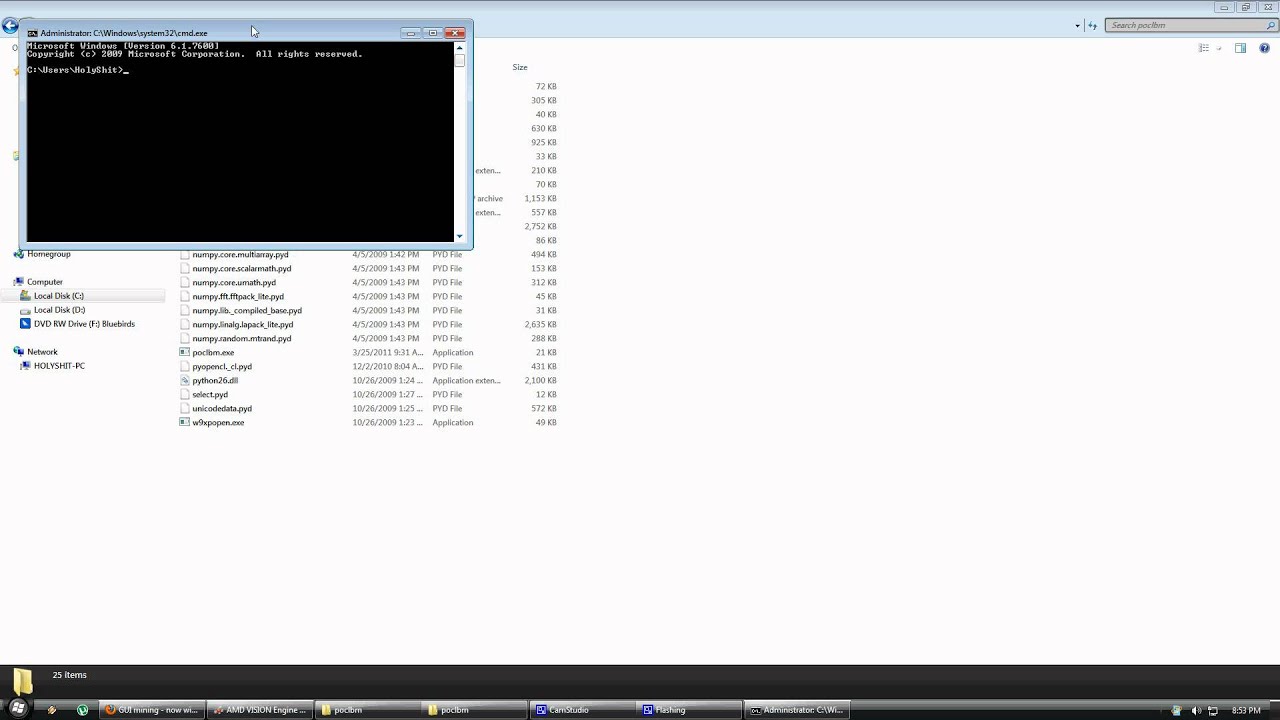Click inside the command prompt console area
Viewport: 1280px width, 720px height.
240,142
